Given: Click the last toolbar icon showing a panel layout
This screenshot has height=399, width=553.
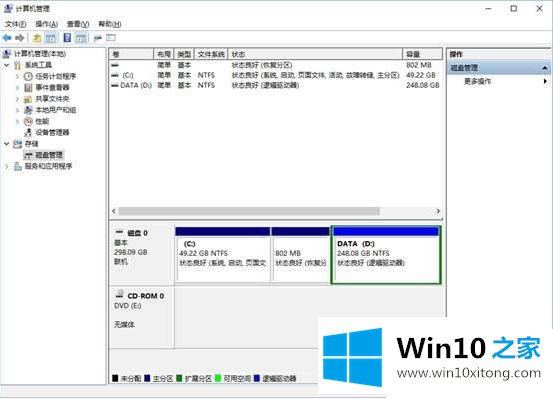Looking at the screenshot, I should tap(111, 37).
